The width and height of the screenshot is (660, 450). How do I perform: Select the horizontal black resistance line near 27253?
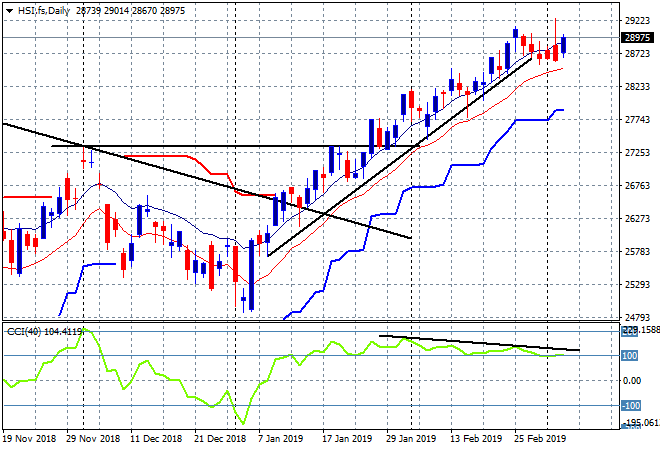click(236, 146)
